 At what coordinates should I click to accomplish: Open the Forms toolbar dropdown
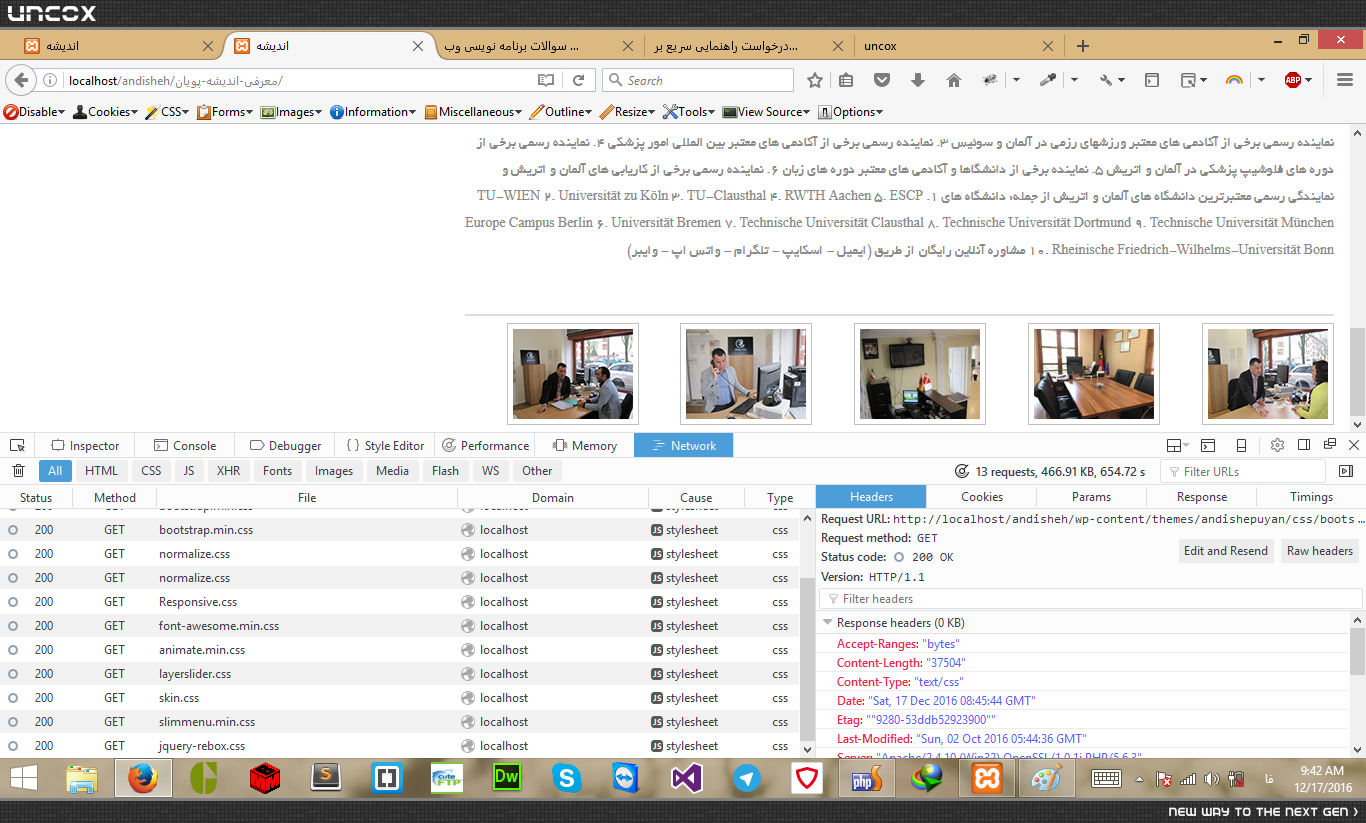[x=227, y=112]
